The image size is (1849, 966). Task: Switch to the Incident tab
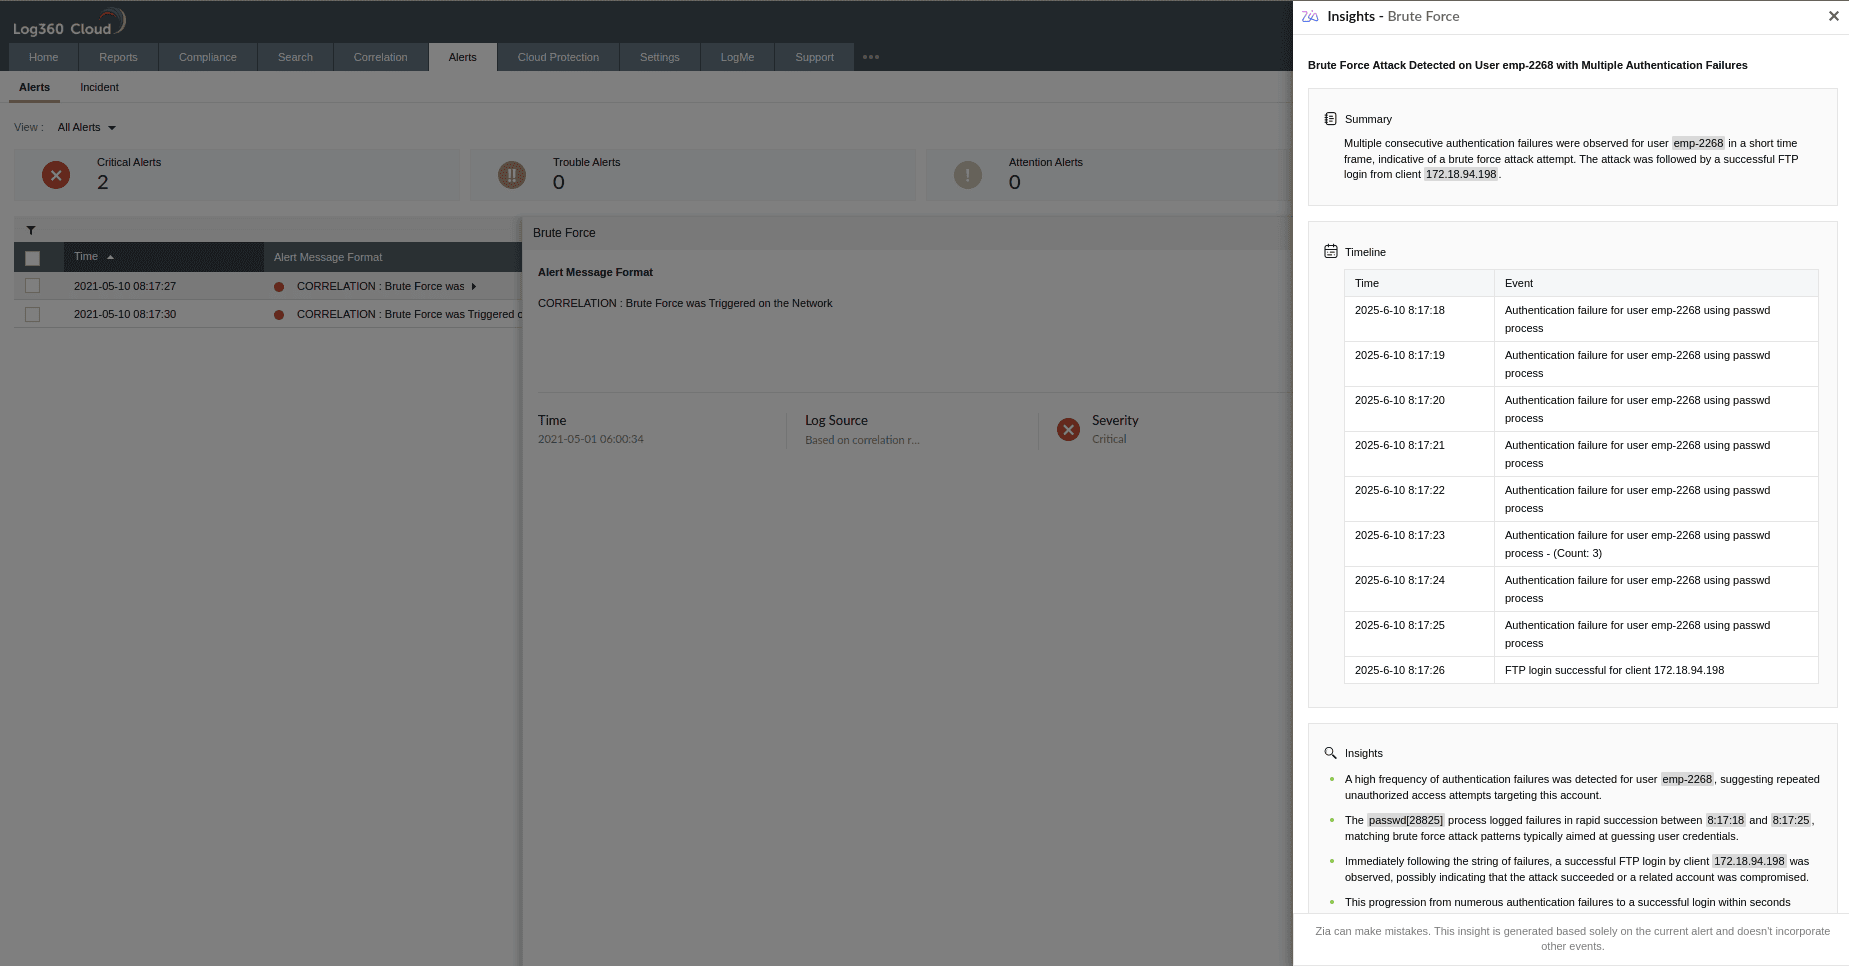point(99,87)
